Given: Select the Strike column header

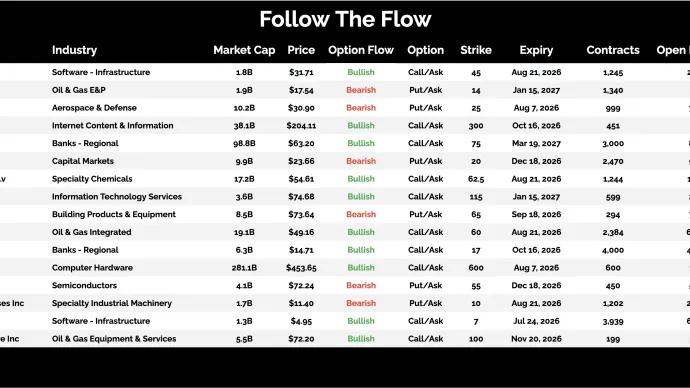Looking at the screenshot, I should 476,50.
